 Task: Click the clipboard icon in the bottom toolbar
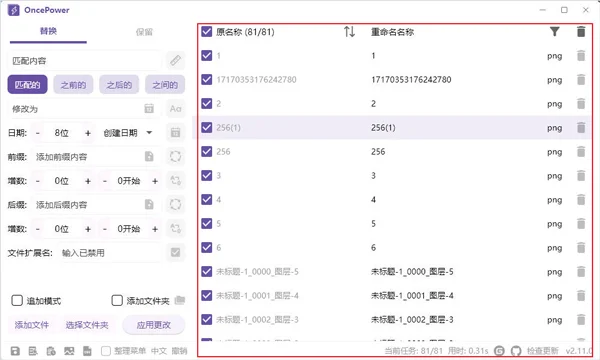click(51, 351)
